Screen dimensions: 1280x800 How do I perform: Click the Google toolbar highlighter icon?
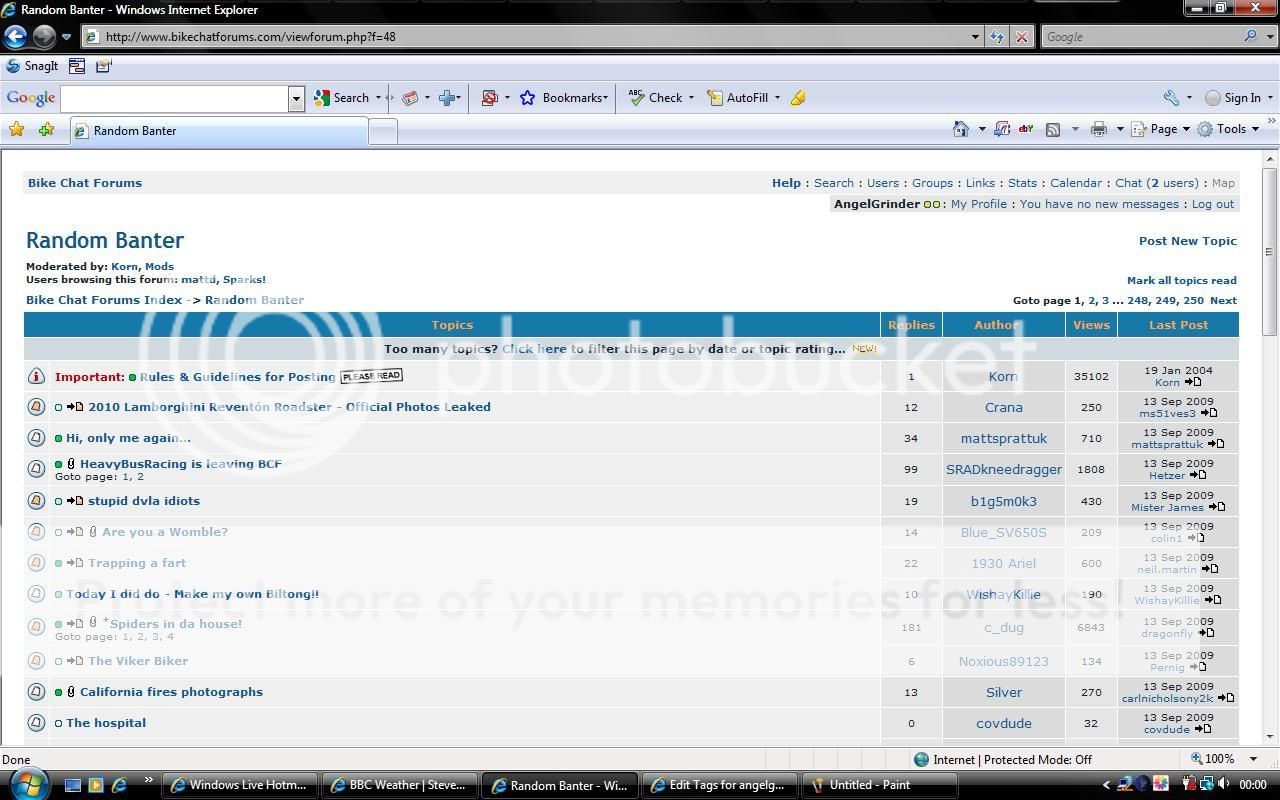797,98
